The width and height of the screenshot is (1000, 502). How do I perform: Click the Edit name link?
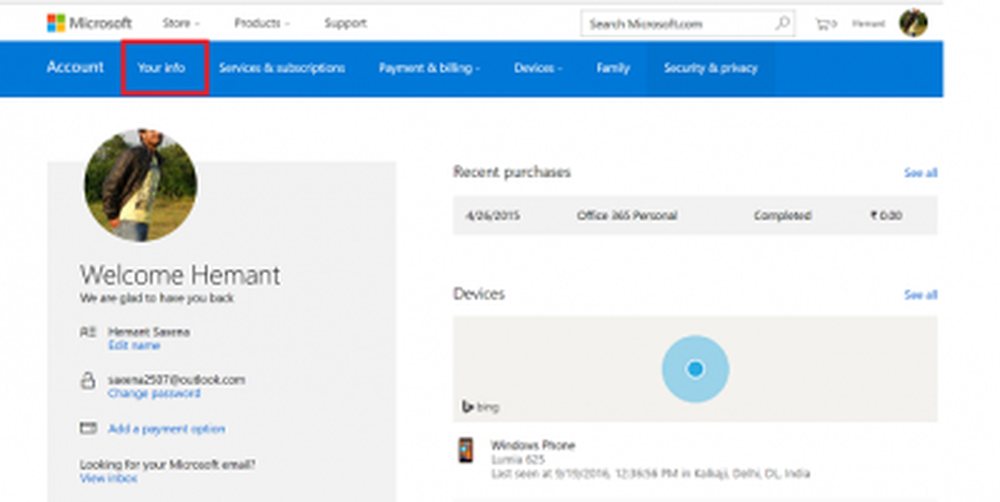(x=134, y=345)
